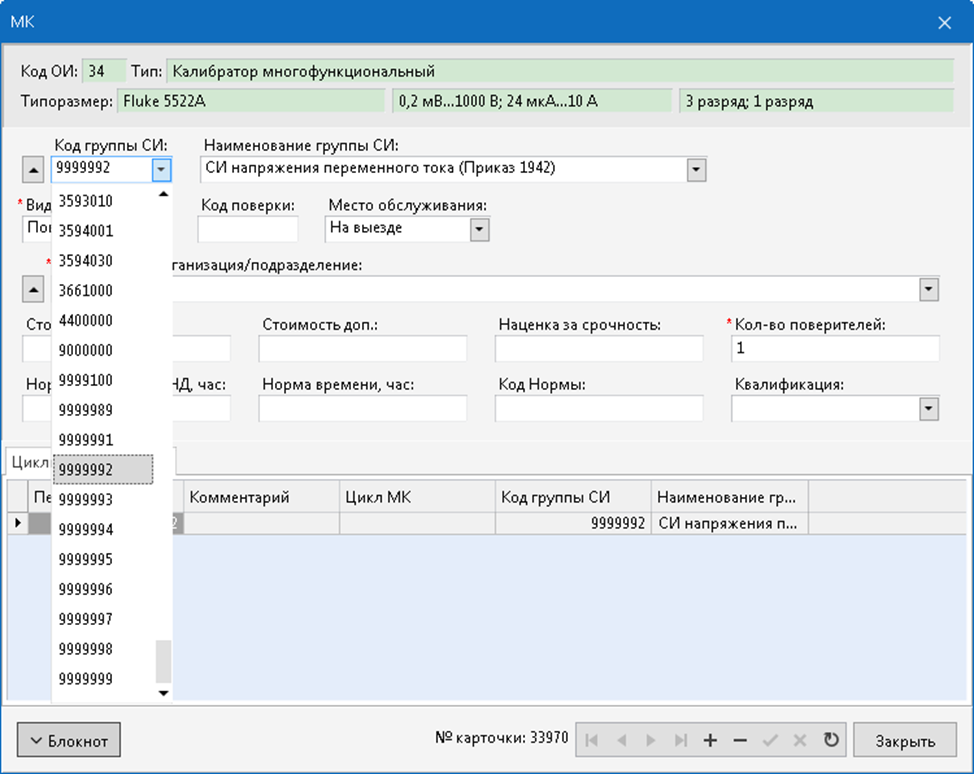Close the МК dialog window
Image resolution: width=974 pixels, height=774 pixels.
[x=945, y=23]
